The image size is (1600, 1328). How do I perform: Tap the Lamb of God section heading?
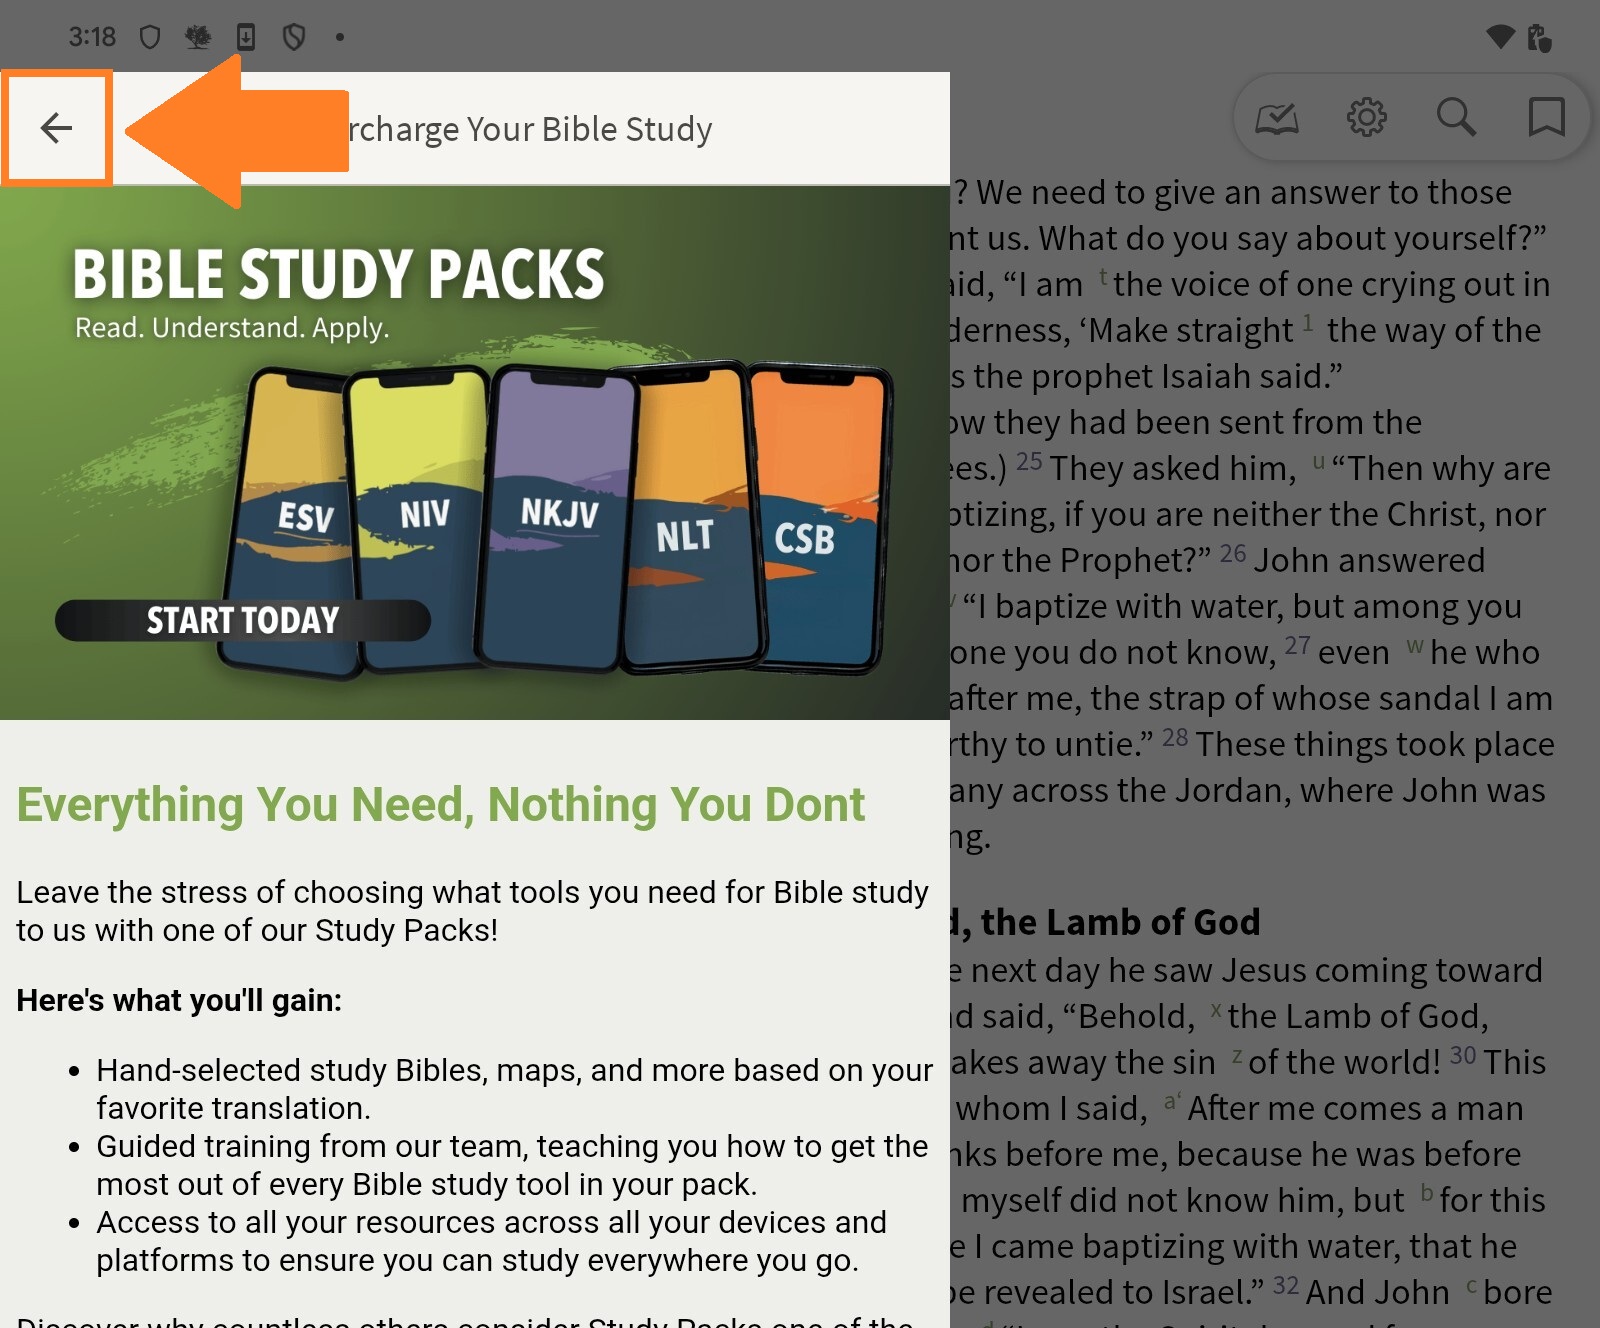click(1105, 922)
